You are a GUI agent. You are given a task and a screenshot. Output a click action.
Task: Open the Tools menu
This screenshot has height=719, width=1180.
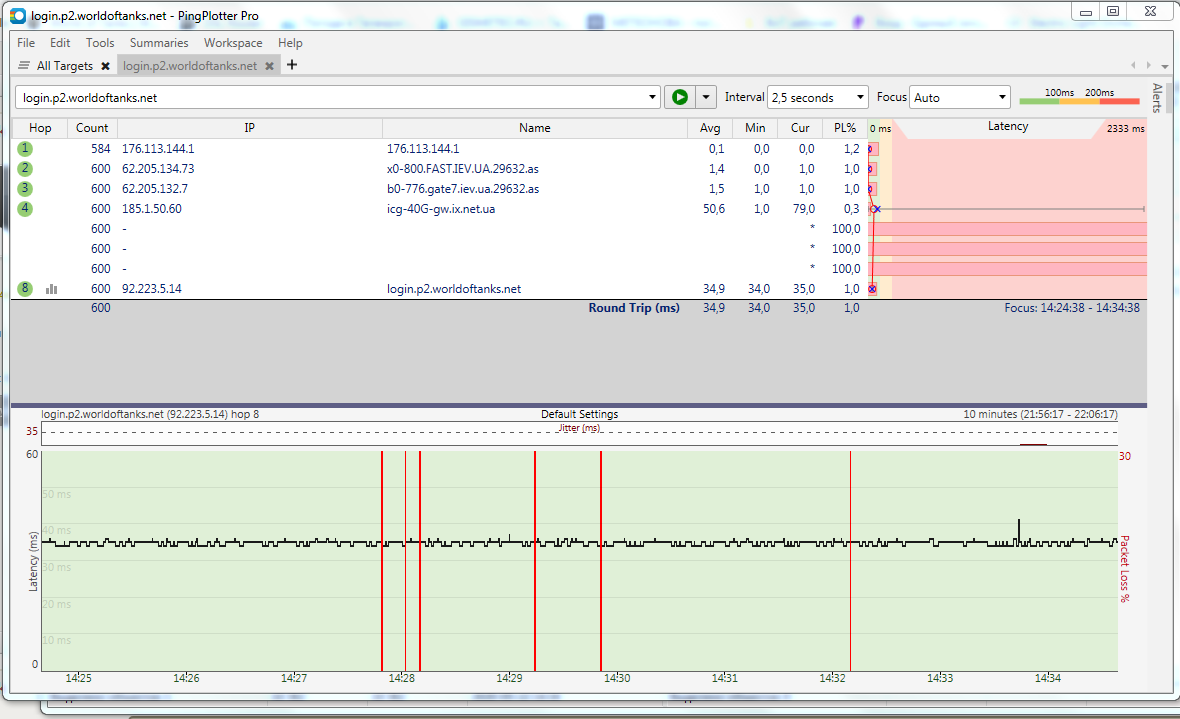click(x=100, y=43)
